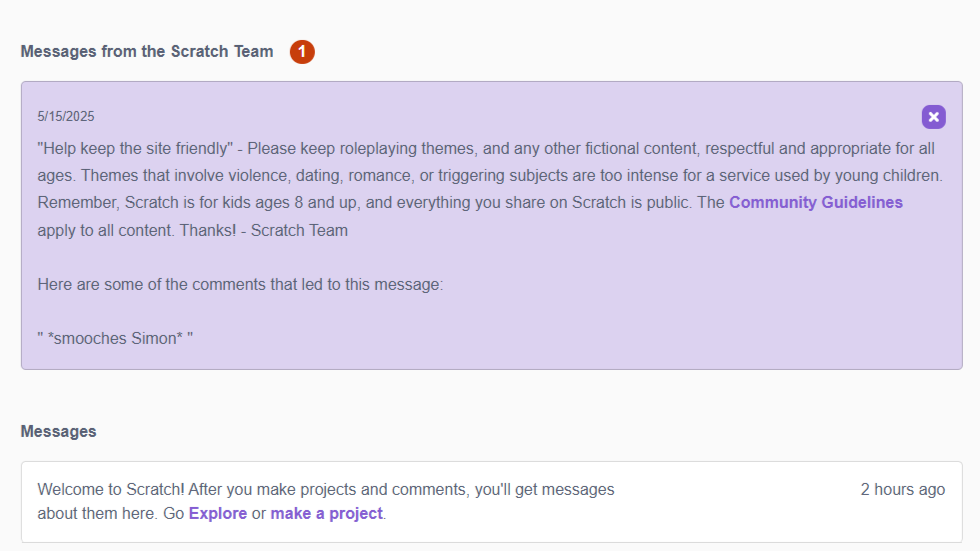Click the red unread count badge
Screen dimensions: 980x551
(x=302, y=52)
